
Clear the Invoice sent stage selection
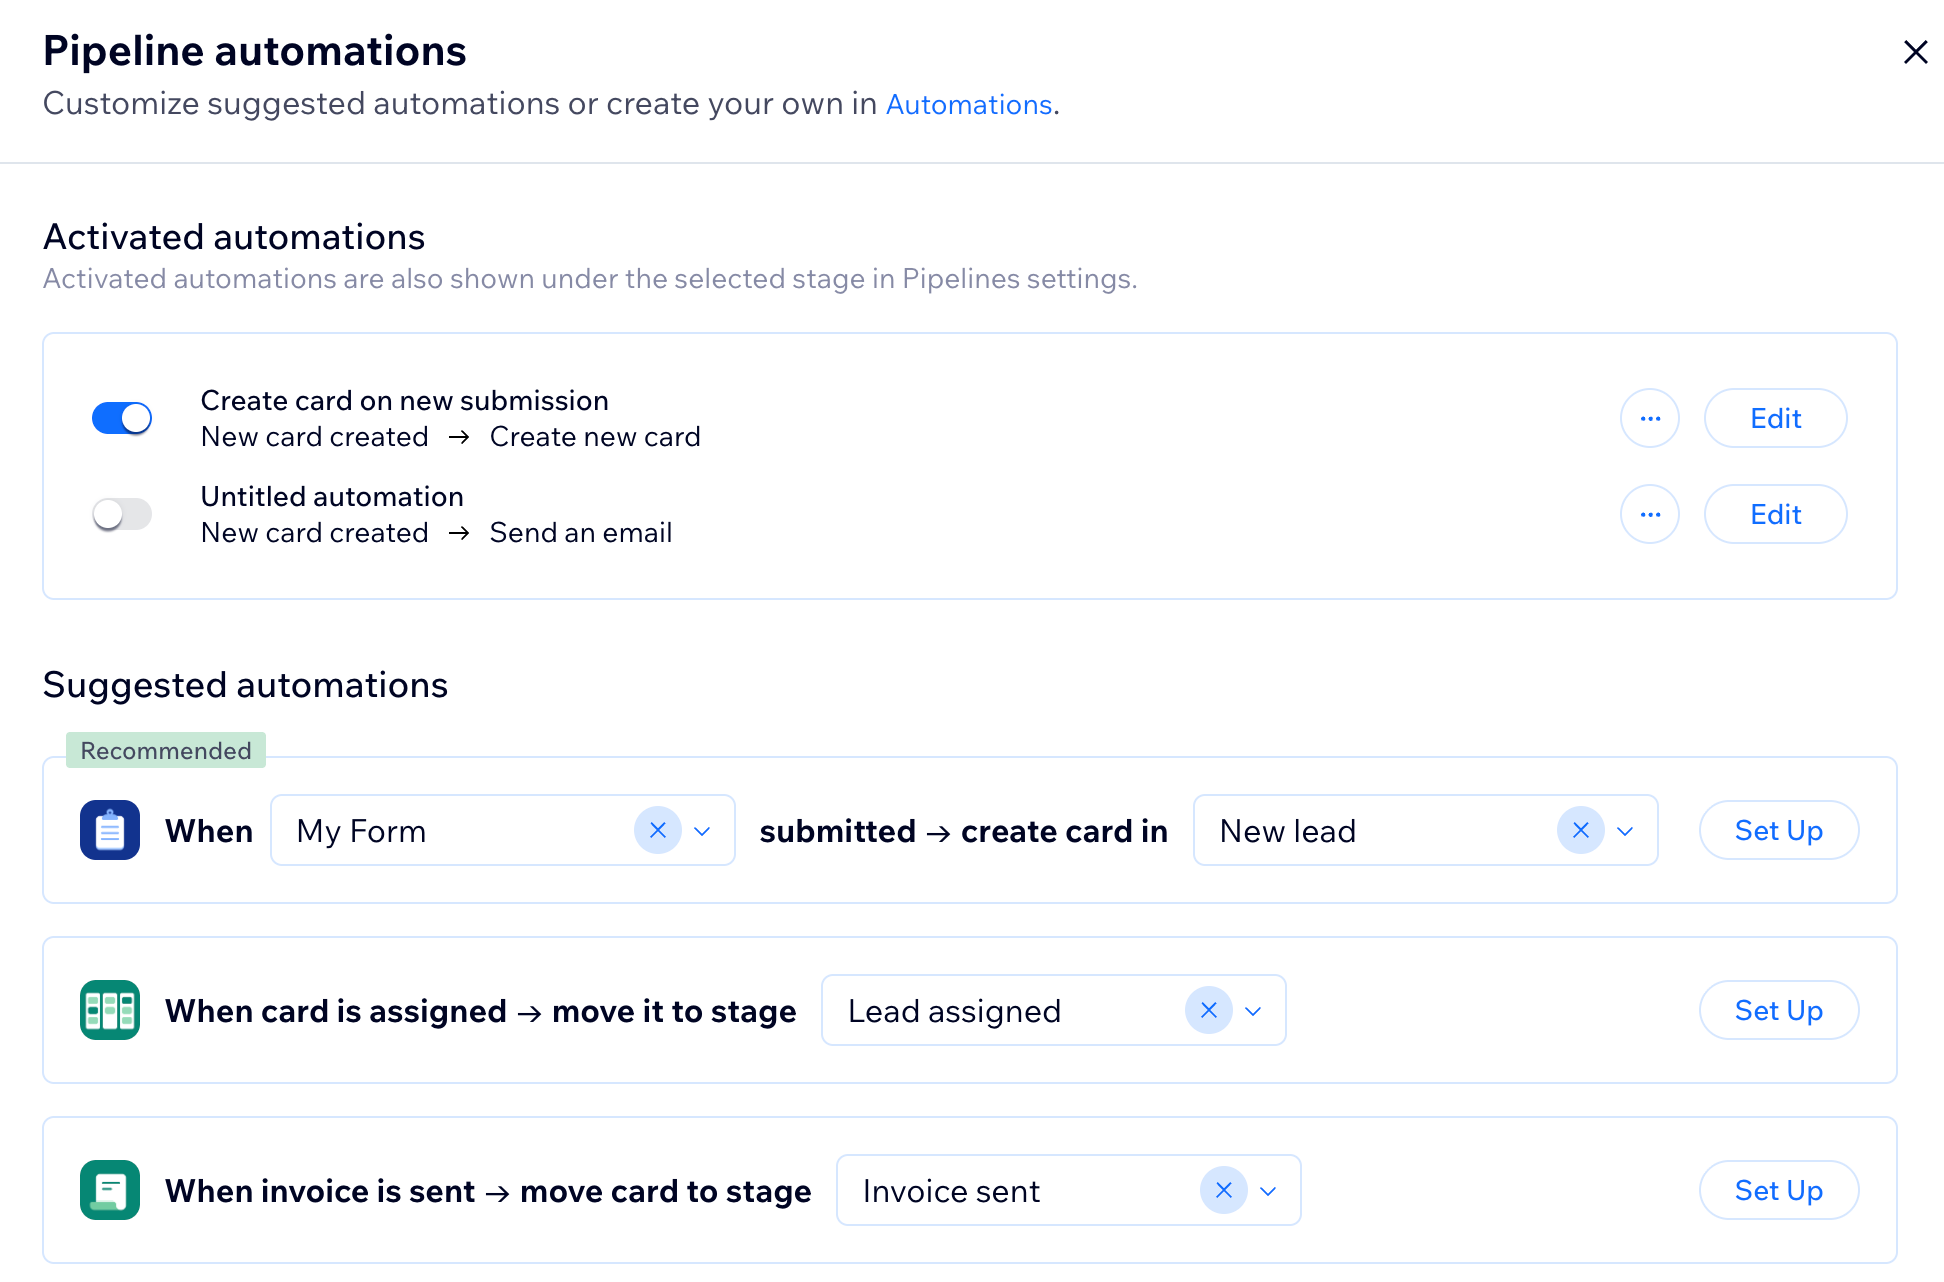coord(1223,1190)
